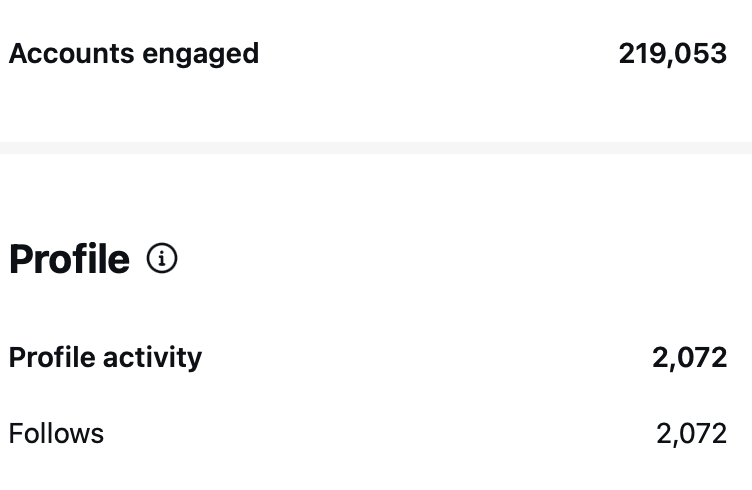Screen dimensions: 752x490
Task: Select the Accounts engaged label
Action: click(134, 54)
